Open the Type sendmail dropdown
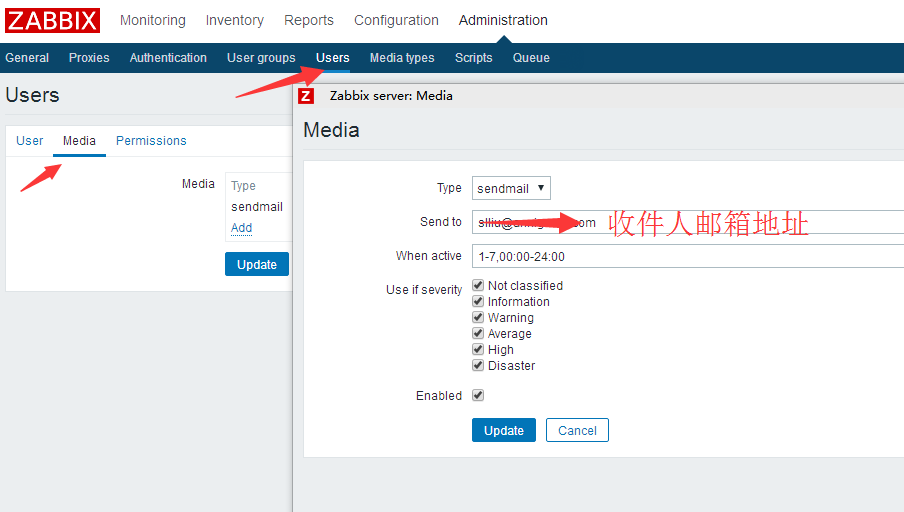The width and height of the screenshot is (904, 512). [x=511, y=188]
